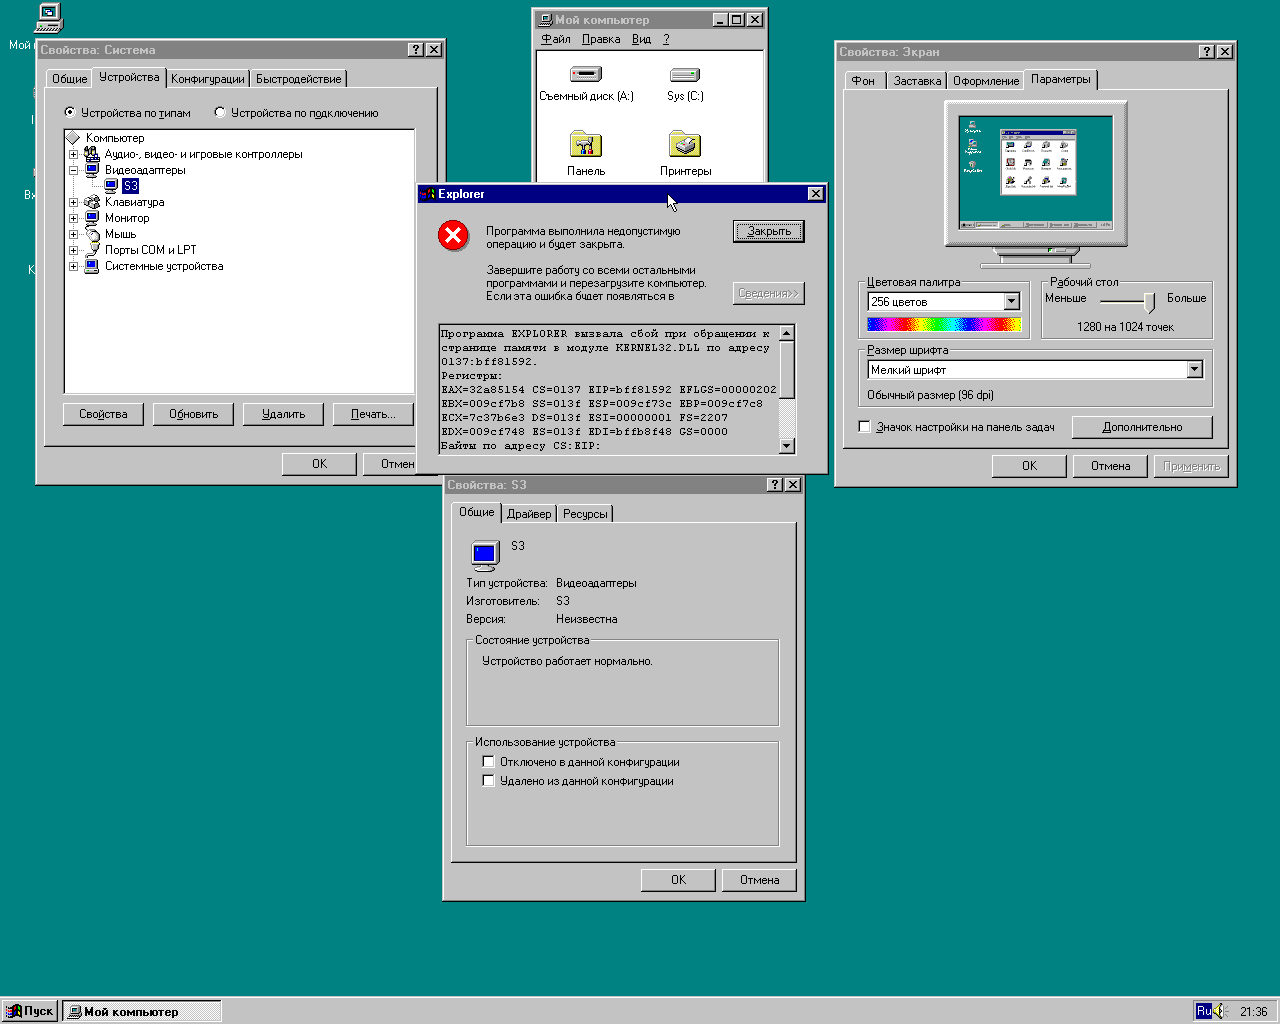The height and width of the screenshot is (1024, 1280).
Task: Click the Порты COM и LPT icon
Action: tap(92, 250)
